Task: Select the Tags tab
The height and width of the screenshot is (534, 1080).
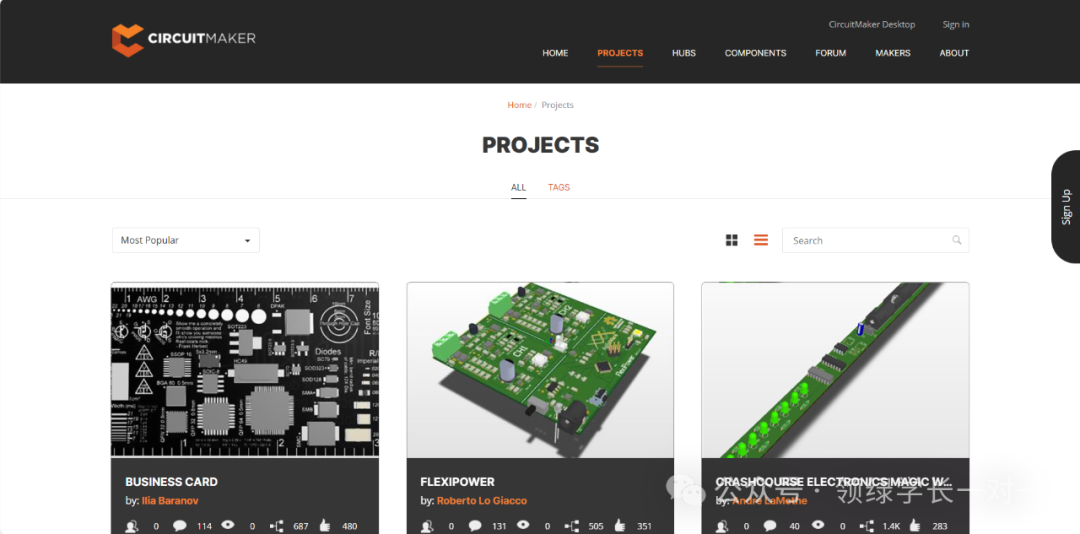Action: (559, 187)
